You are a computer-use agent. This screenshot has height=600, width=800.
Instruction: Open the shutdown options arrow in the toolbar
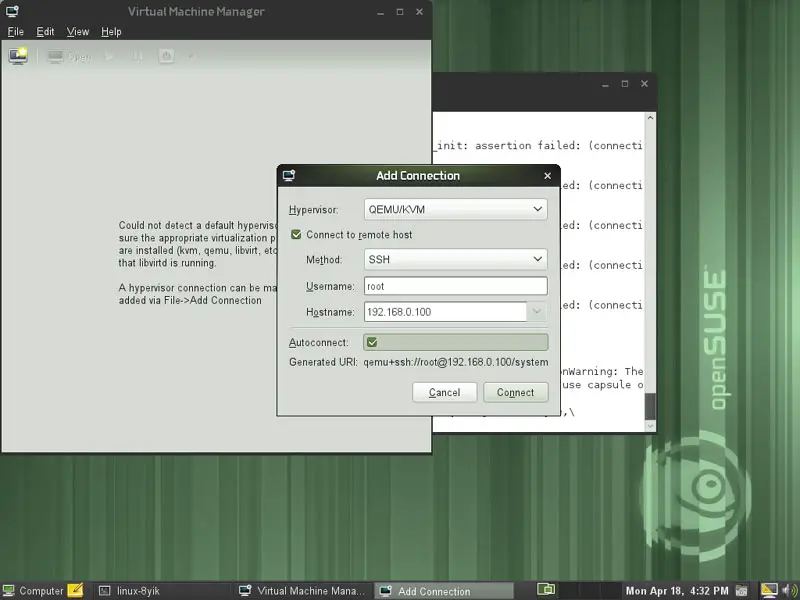(x=191, y=57)
